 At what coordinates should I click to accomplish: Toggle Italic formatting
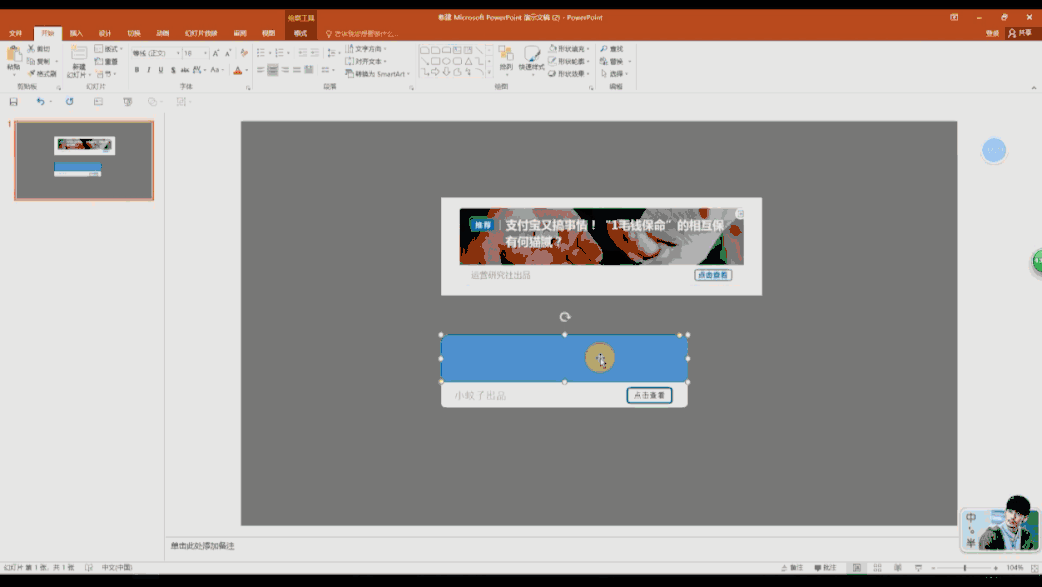[149, 70]
